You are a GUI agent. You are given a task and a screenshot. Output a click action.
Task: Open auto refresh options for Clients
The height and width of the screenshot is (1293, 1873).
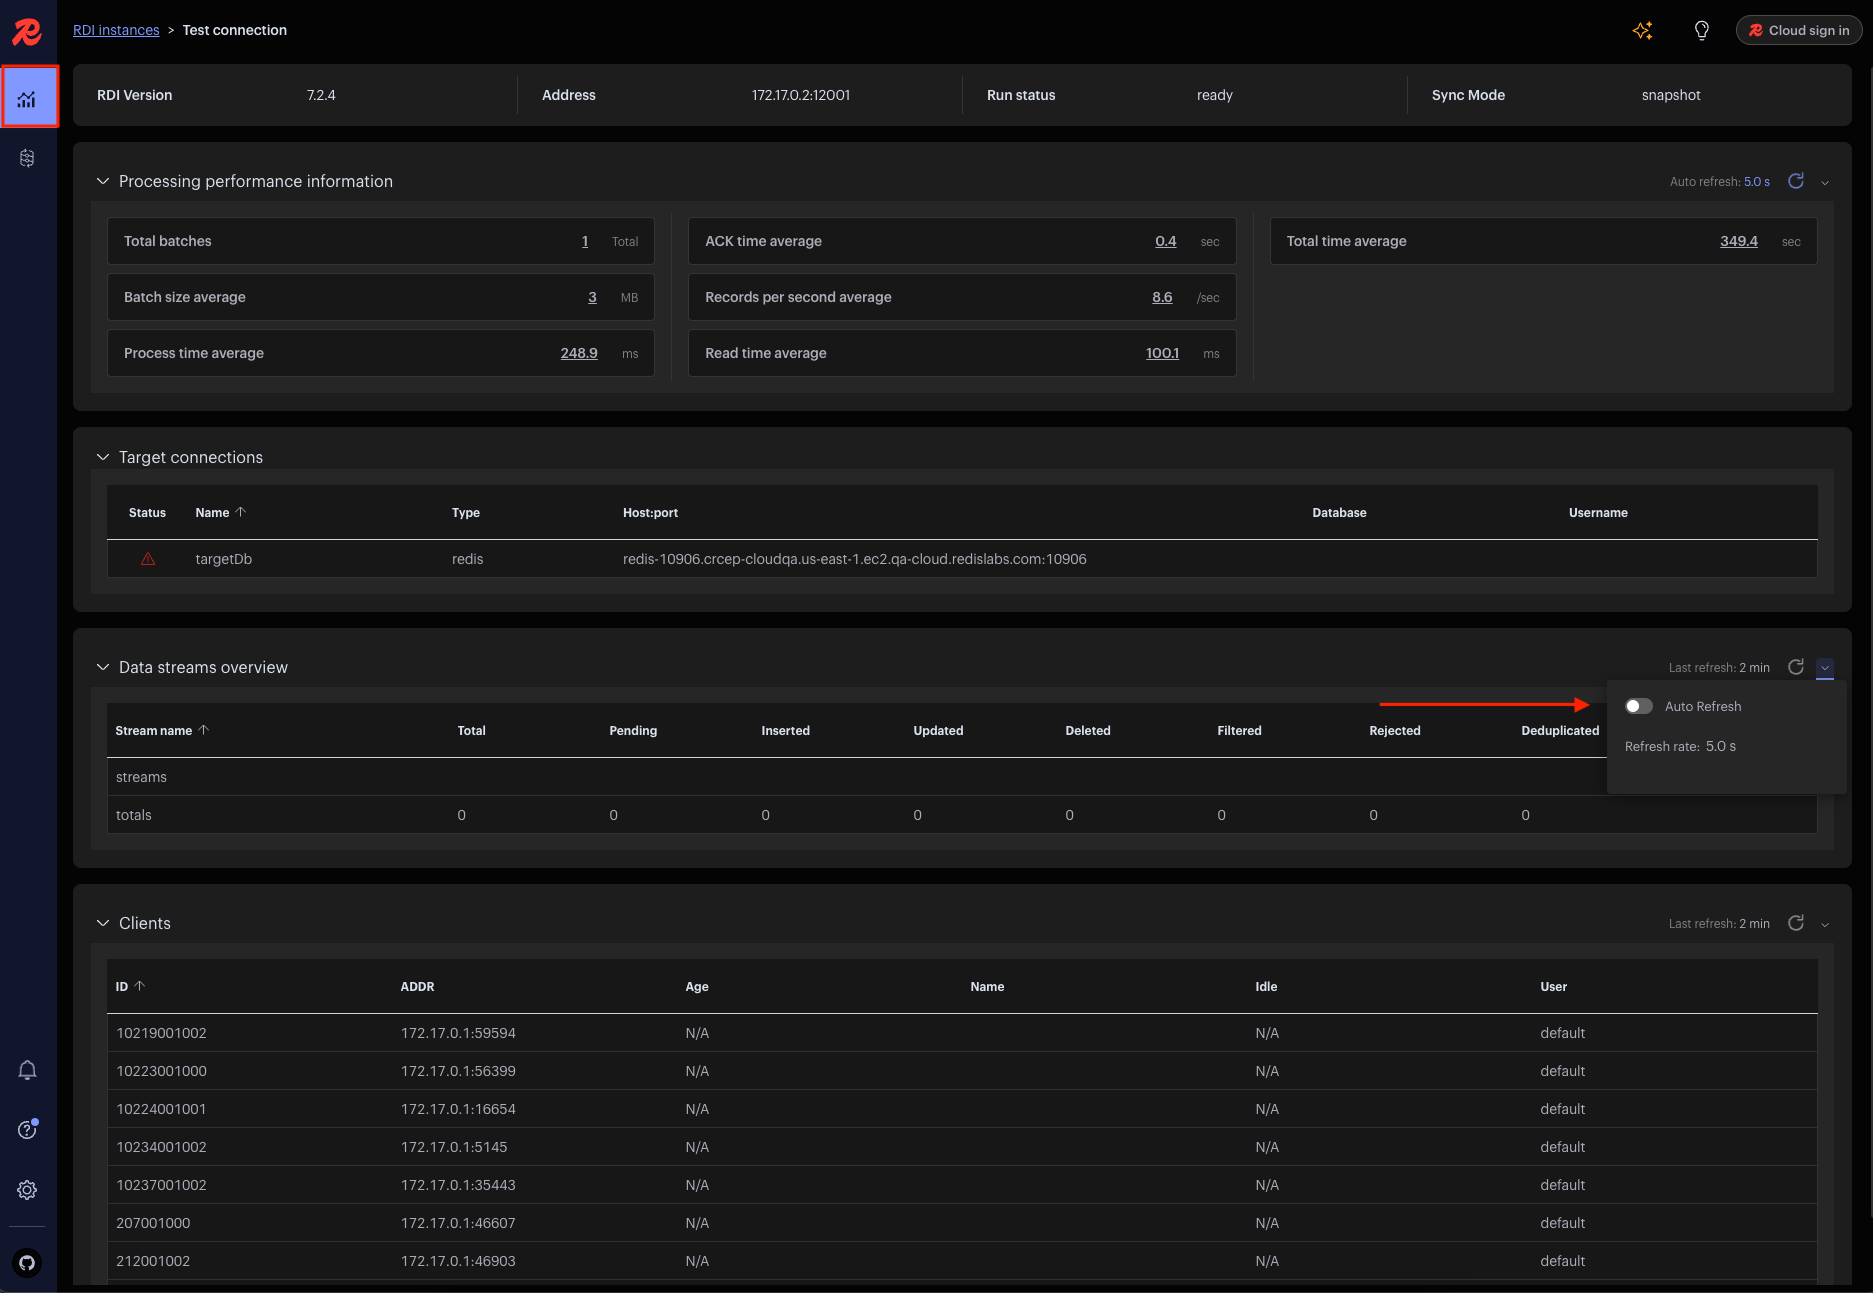pos(1825,924)
